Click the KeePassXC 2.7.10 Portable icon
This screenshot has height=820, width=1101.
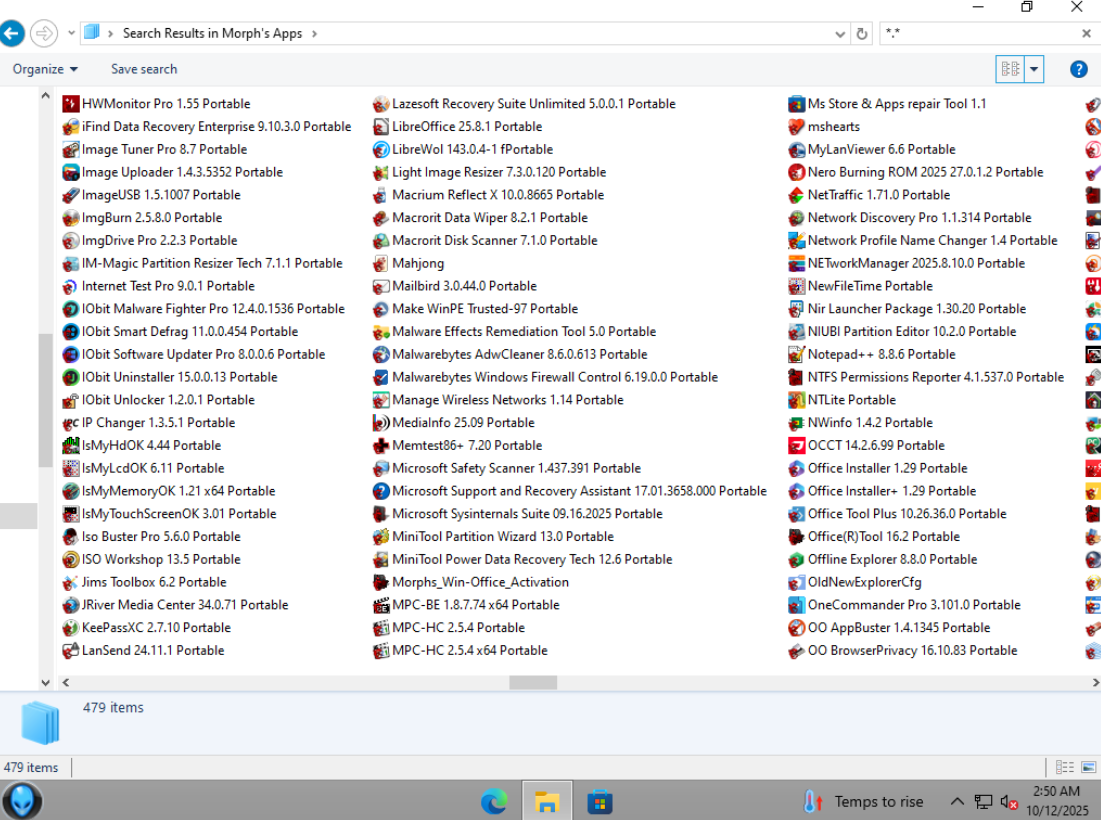click(x=70, y=628)
